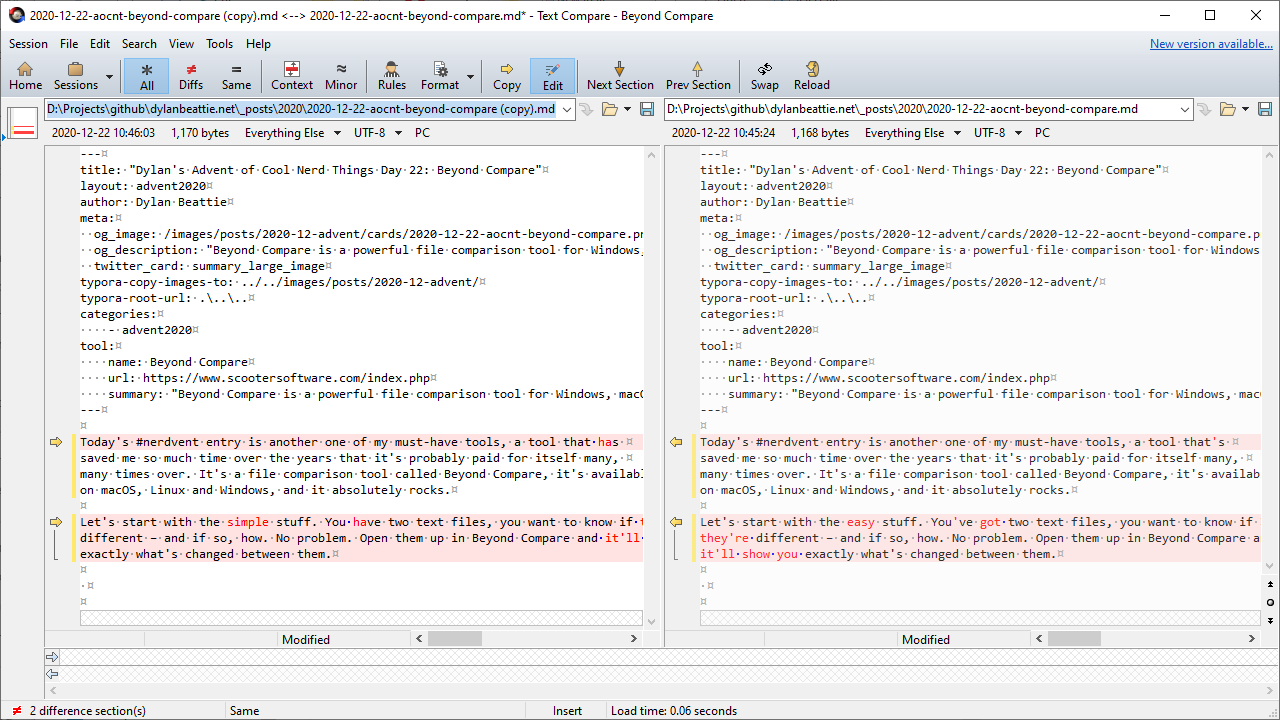The height and width of the screenshot is (720, 1280).
Task: Open left UTF-8 encoding dropdown
Action: [x=379, y=133]
